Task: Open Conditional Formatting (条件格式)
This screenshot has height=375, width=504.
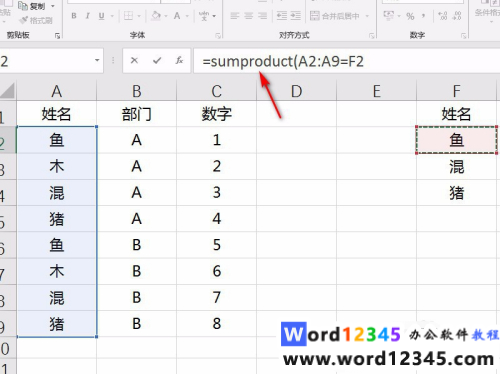Action: pyautogui.click(x=488, y=12)
